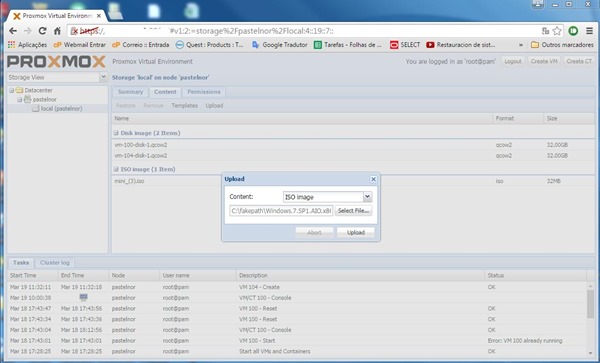
Task: Open the Tarefas - Folhas de bookmark
Action: tap(348, 45)
